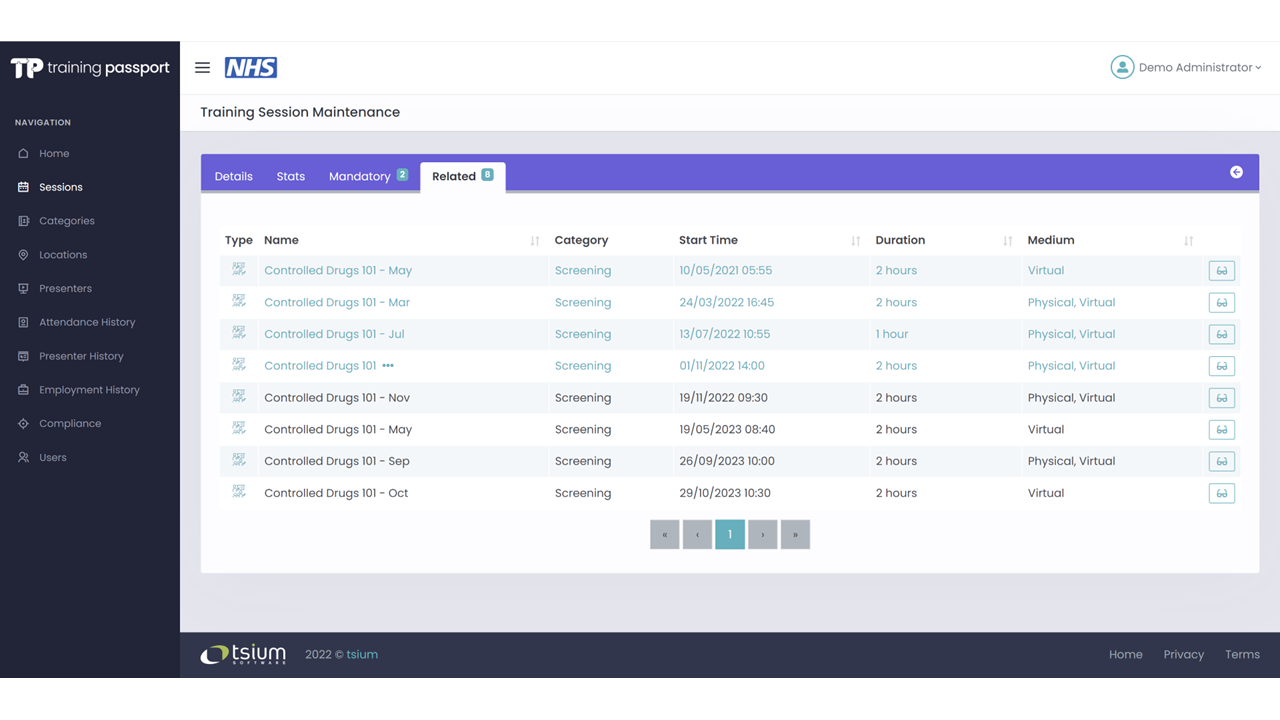Open the footer Home link
The width and height of the screenshot is (1280, 720).
1126,655
